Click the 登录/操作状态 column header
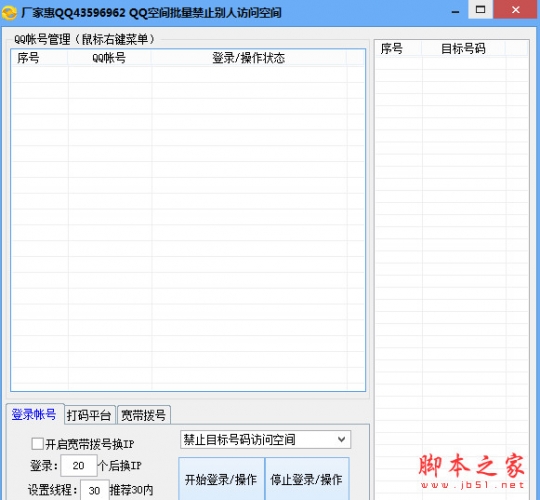Image resolution: width=540 pixels, height=500 pixels. (x=249, y=58)
